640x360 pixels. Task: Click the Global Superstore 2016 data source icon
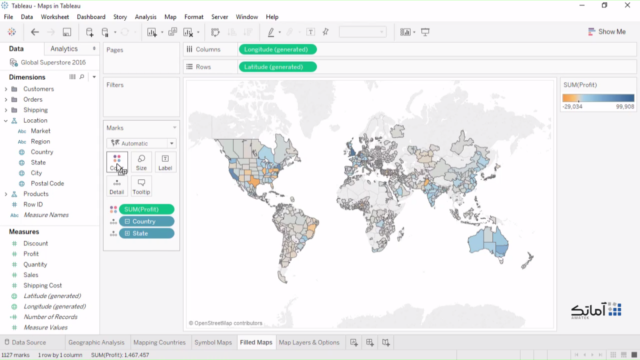click(x=13, y=62)
